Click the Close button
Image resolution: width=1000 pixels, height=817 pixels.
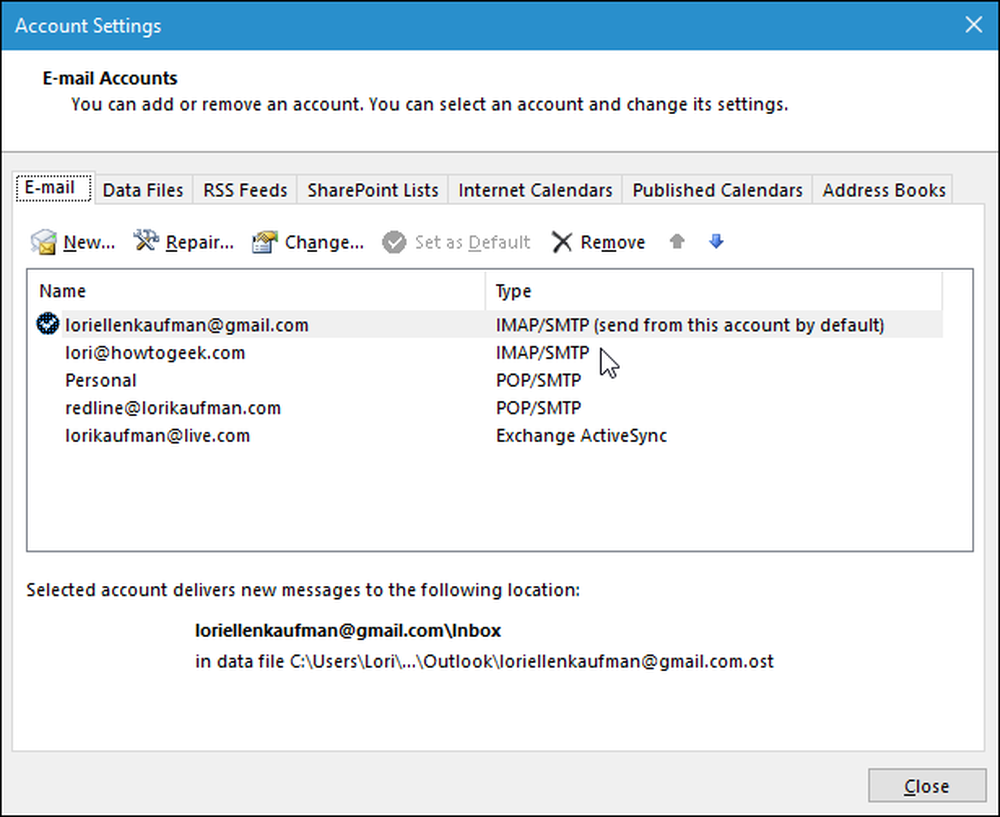point(927,786)
